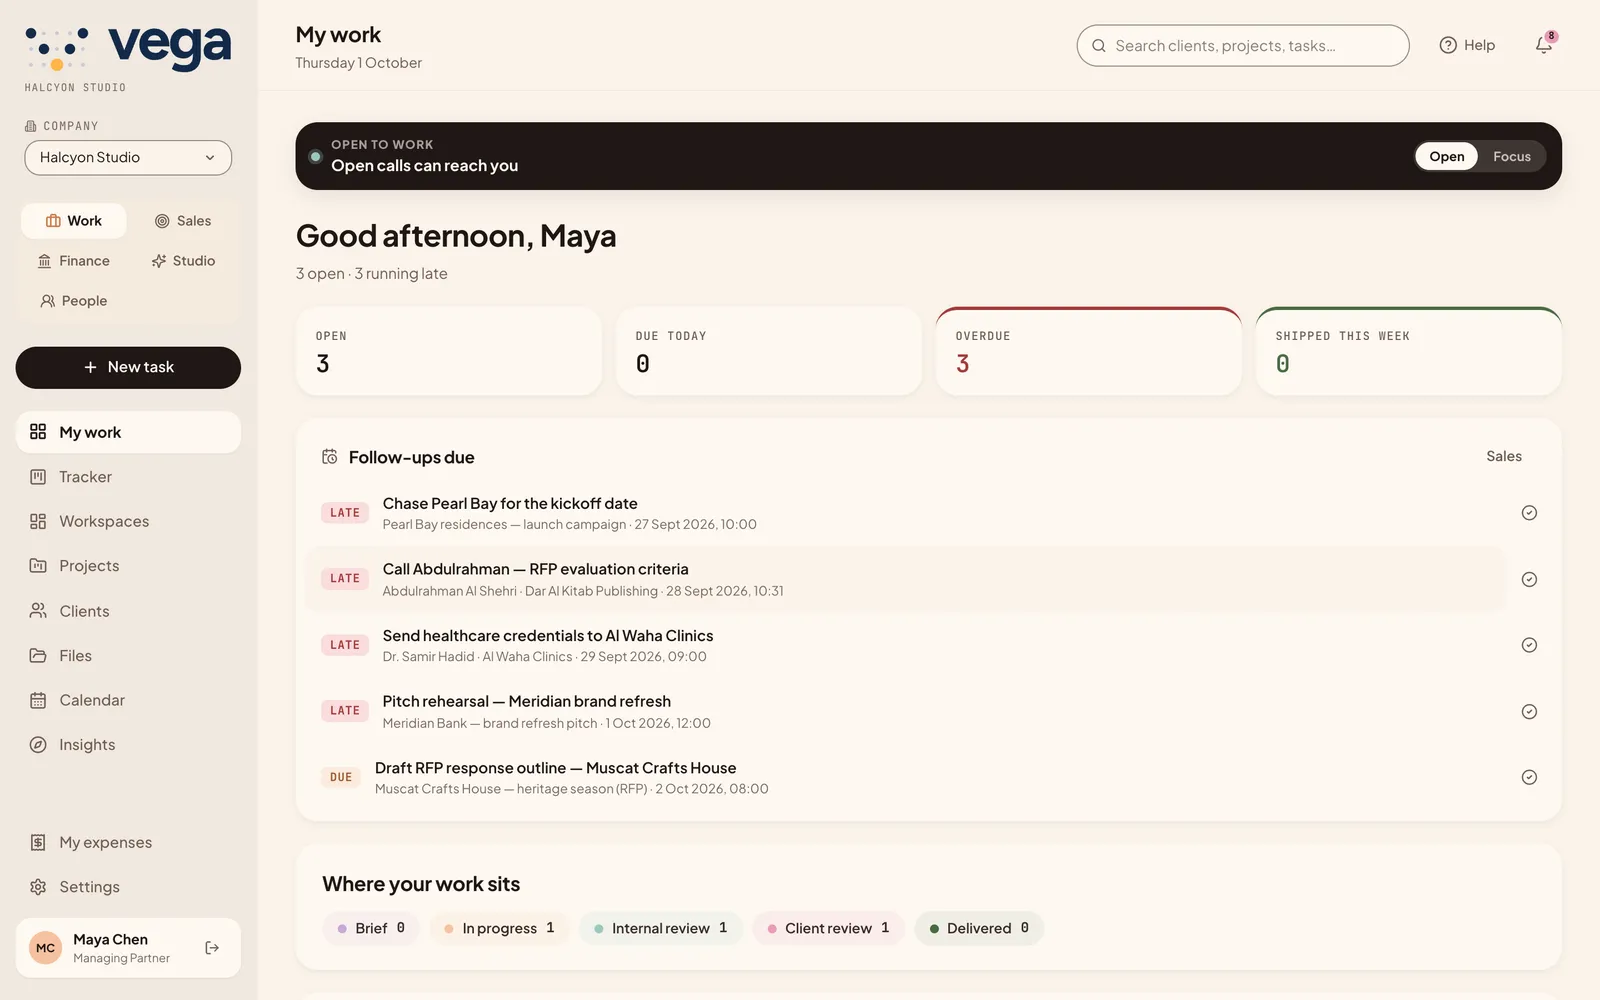
Task: Switch to the Sales section tab
Action: (183, 221)
